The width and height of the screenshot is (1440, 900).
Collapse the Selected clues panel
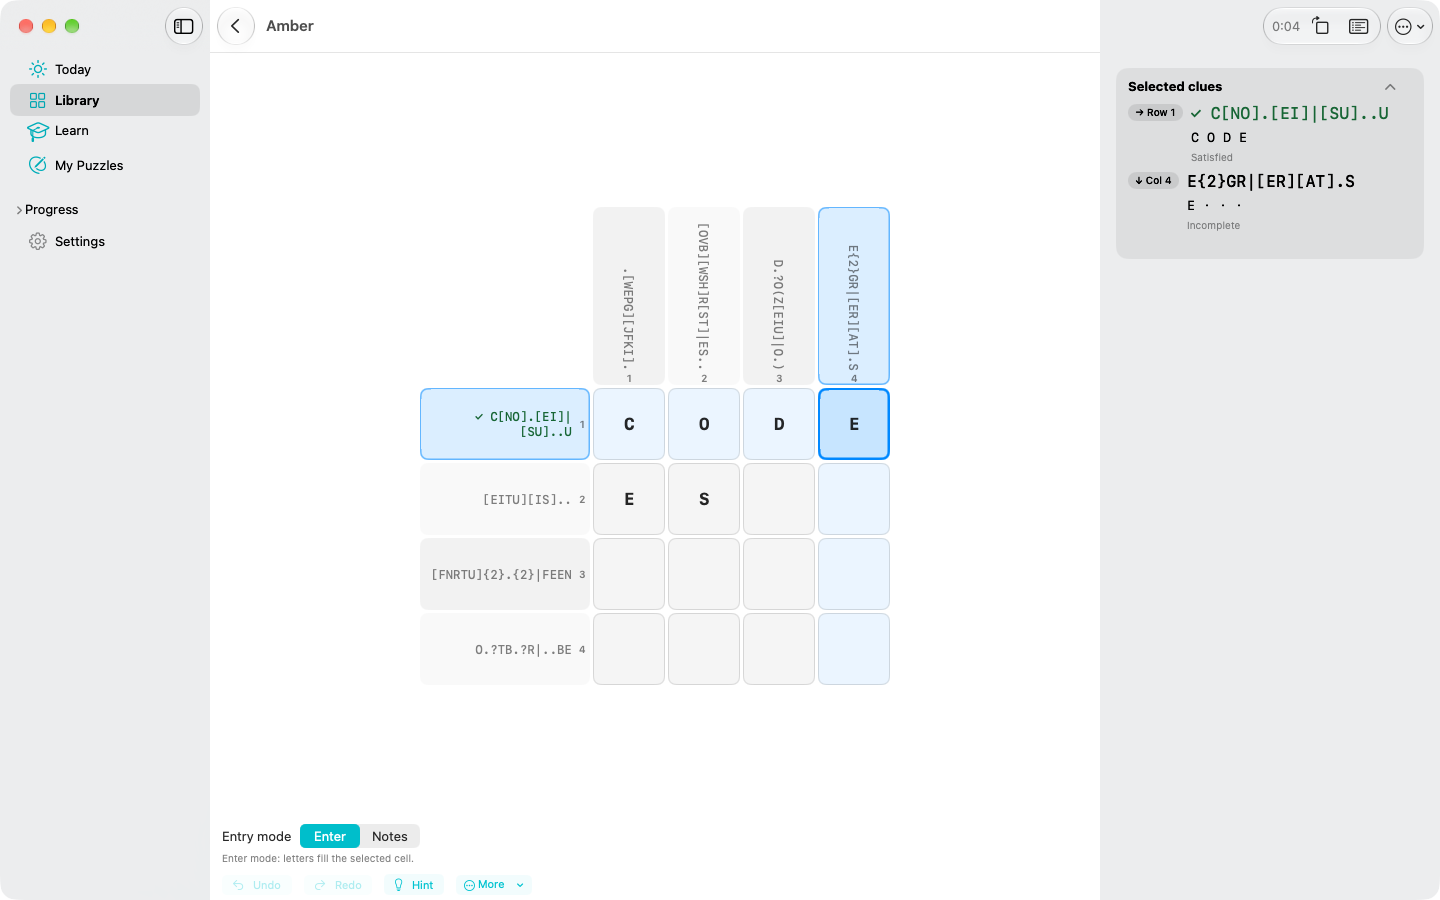pos(1390,87)
